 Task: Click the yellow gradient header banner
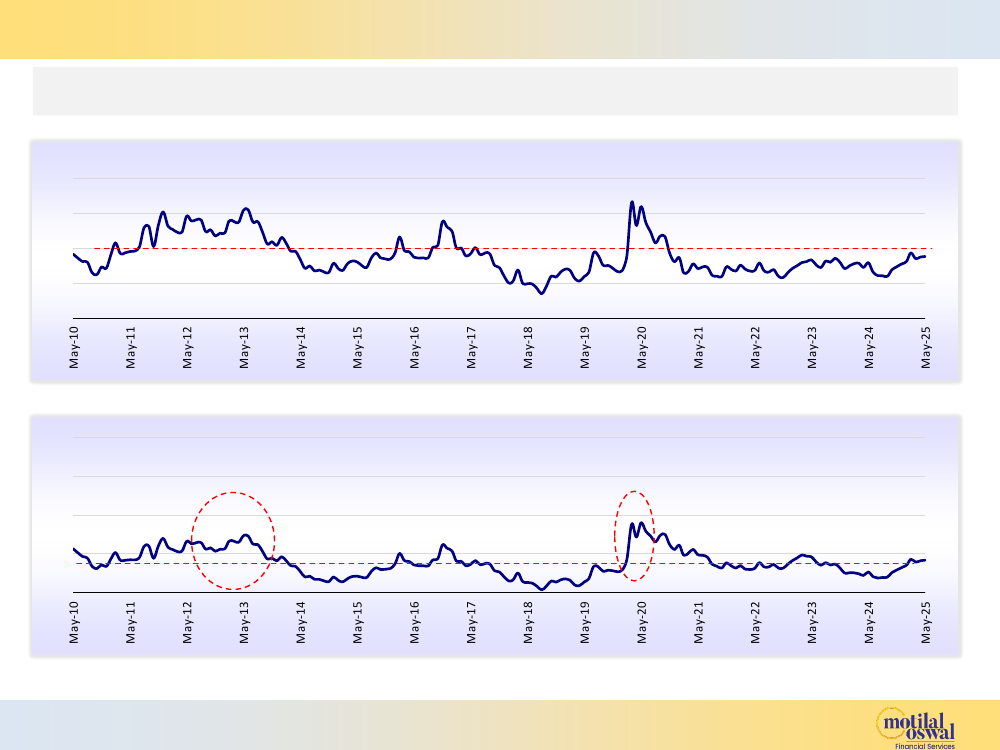click(500, 29)
